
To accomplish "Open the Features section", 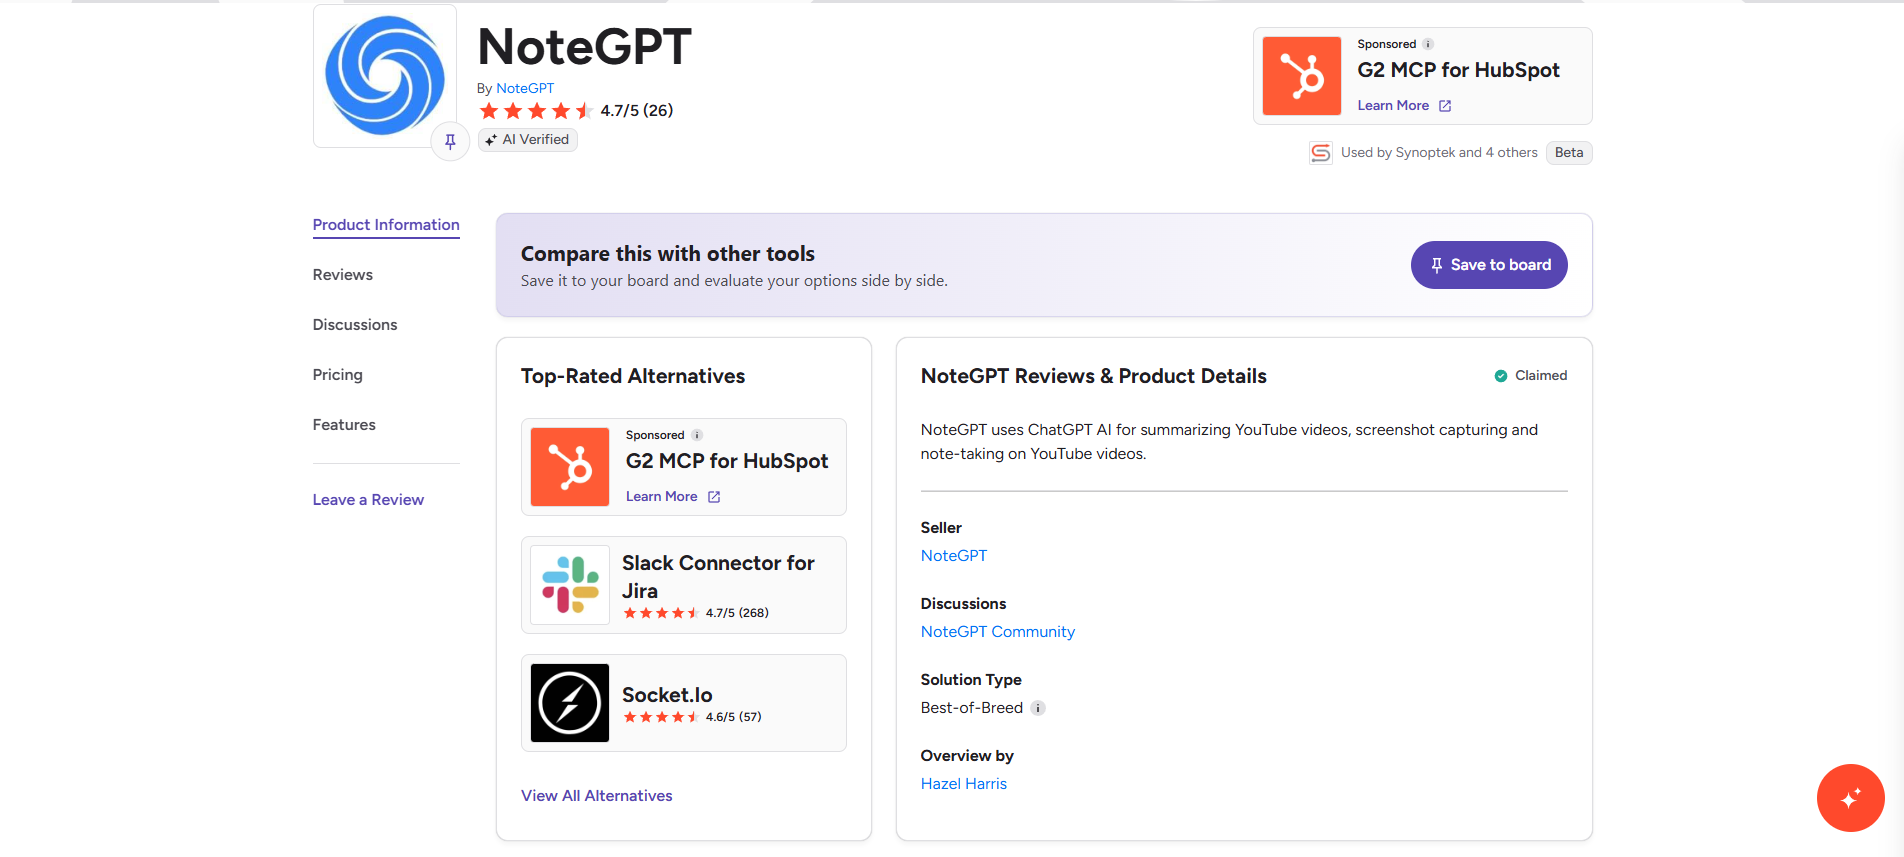I will coord(344,425).
